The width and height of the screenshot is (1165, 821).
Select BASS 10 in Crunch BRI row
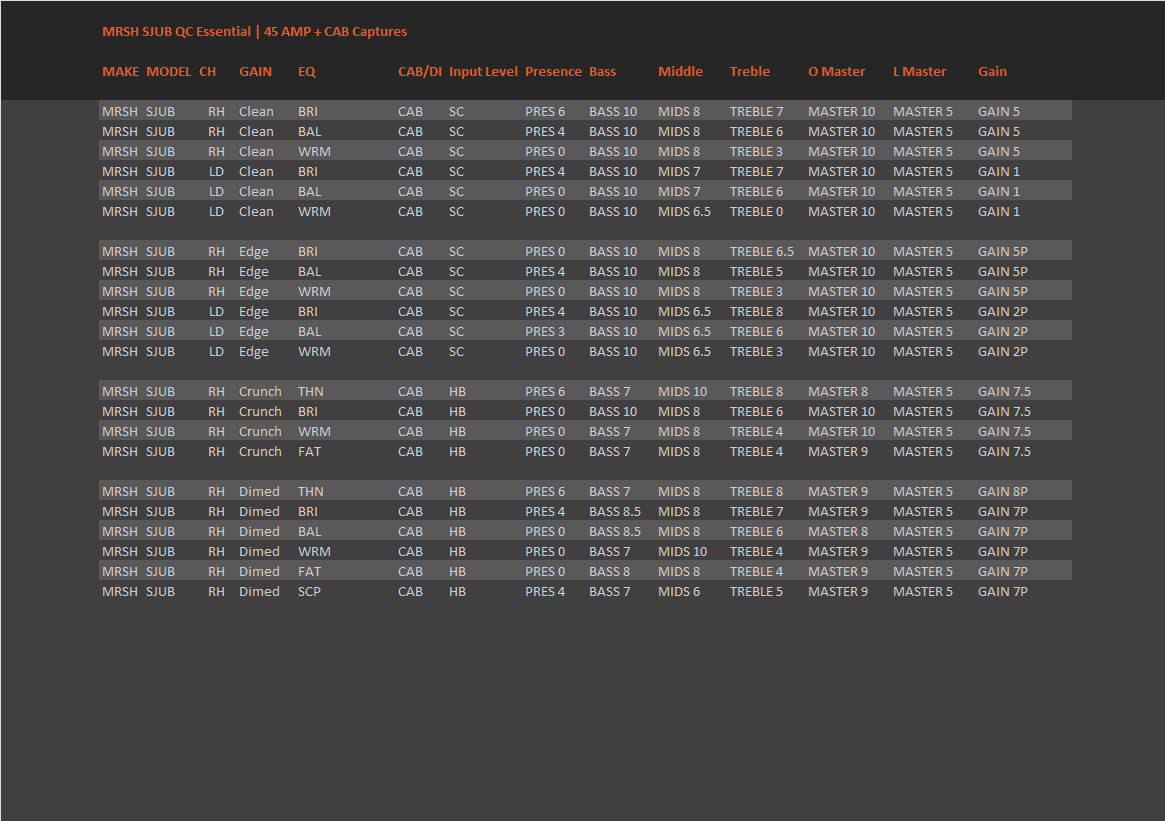(613, 412)
